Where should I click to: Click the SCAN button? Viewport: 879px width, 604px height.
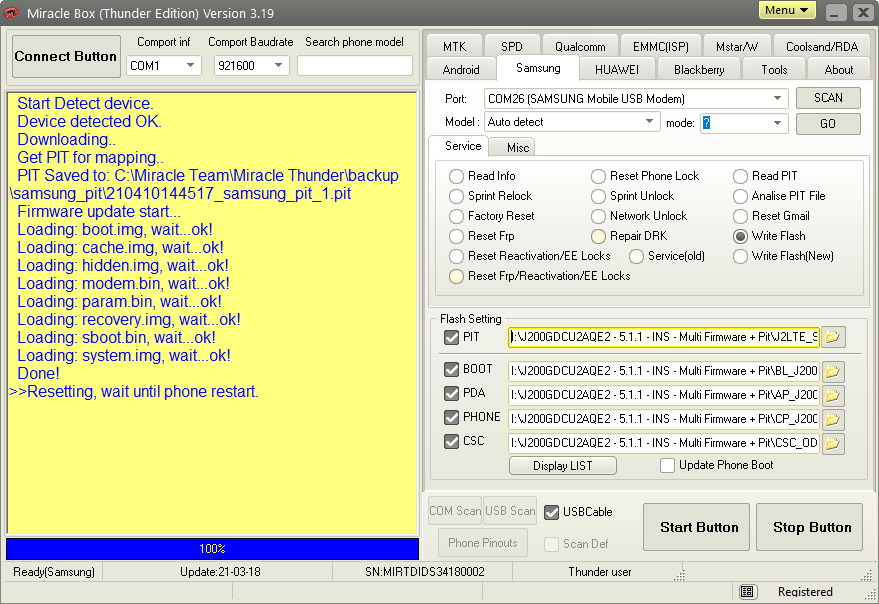[828, 98]
